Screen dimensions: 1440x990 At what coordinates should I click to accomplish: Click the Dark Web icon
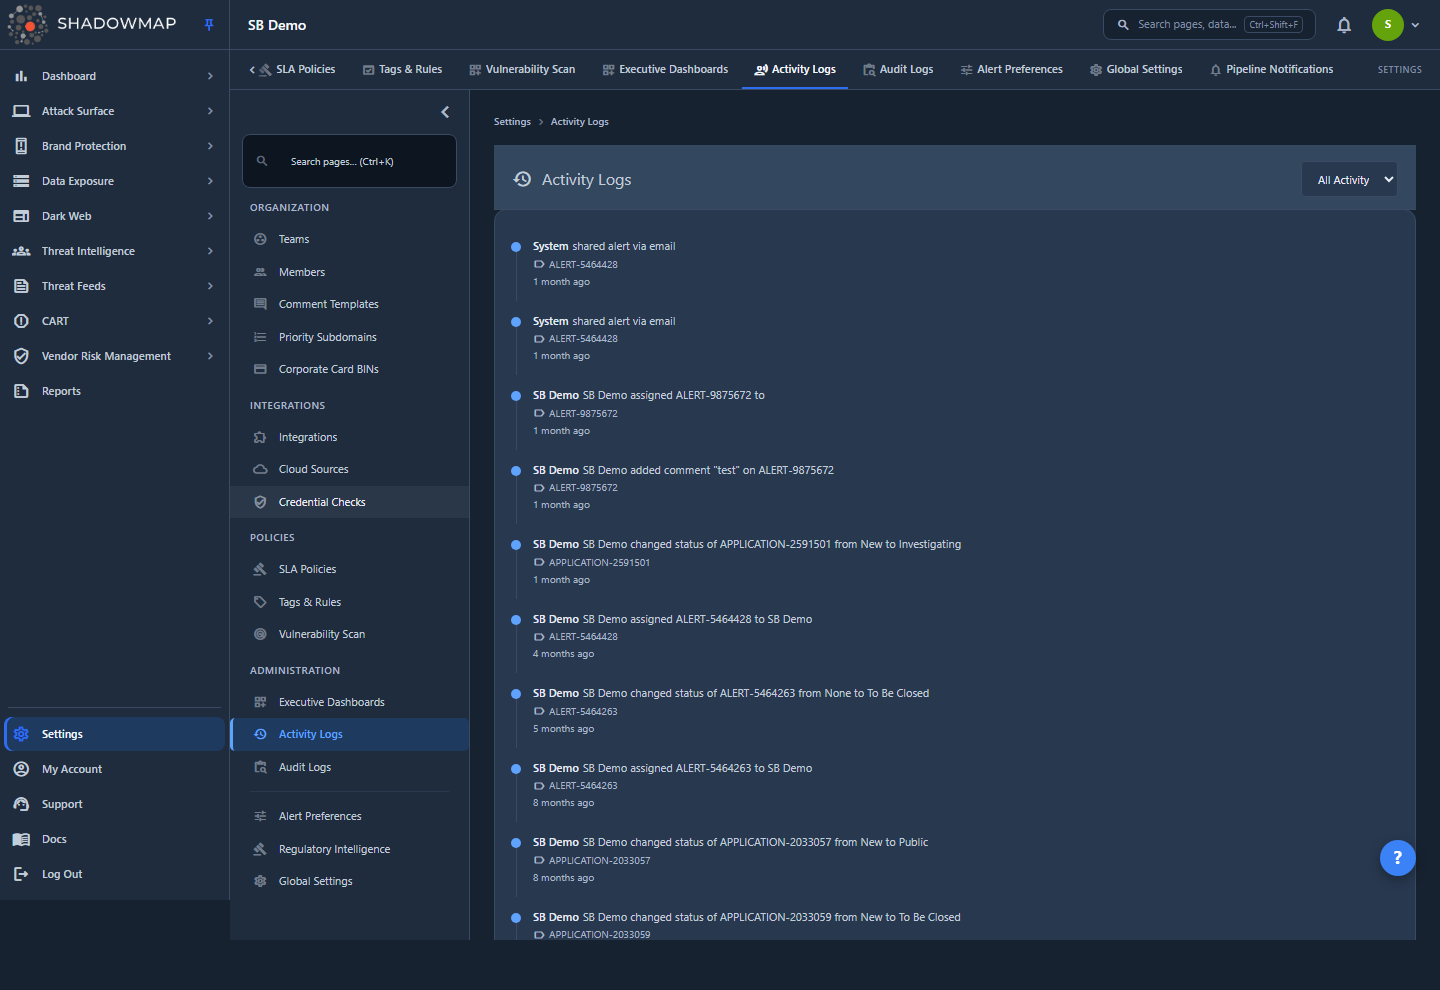21,216
